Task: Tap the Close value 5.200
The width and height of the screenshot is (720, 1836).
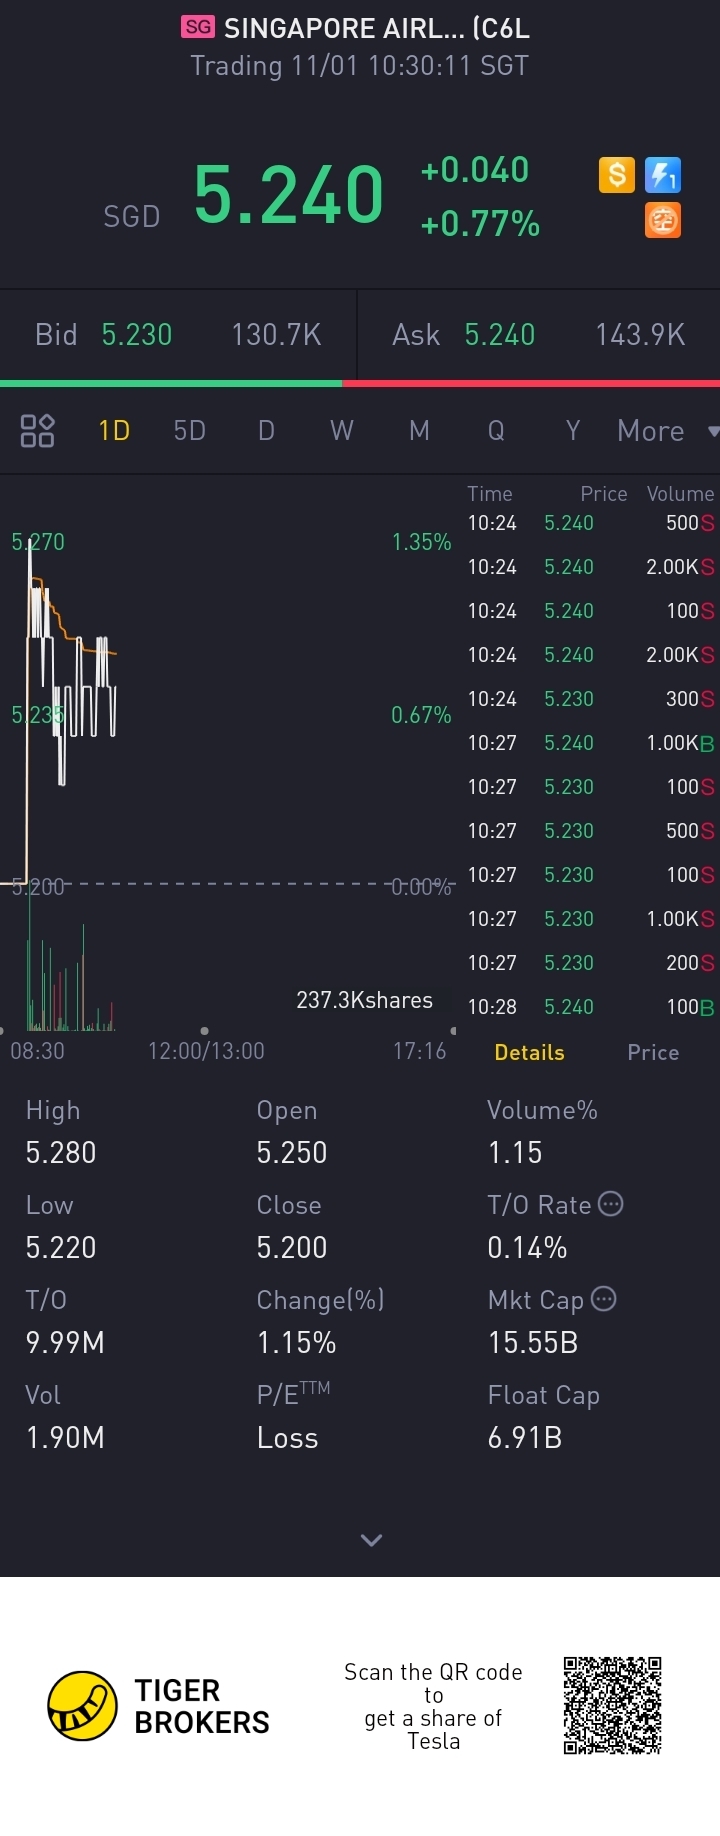Action: click(x=292, y=1248)
